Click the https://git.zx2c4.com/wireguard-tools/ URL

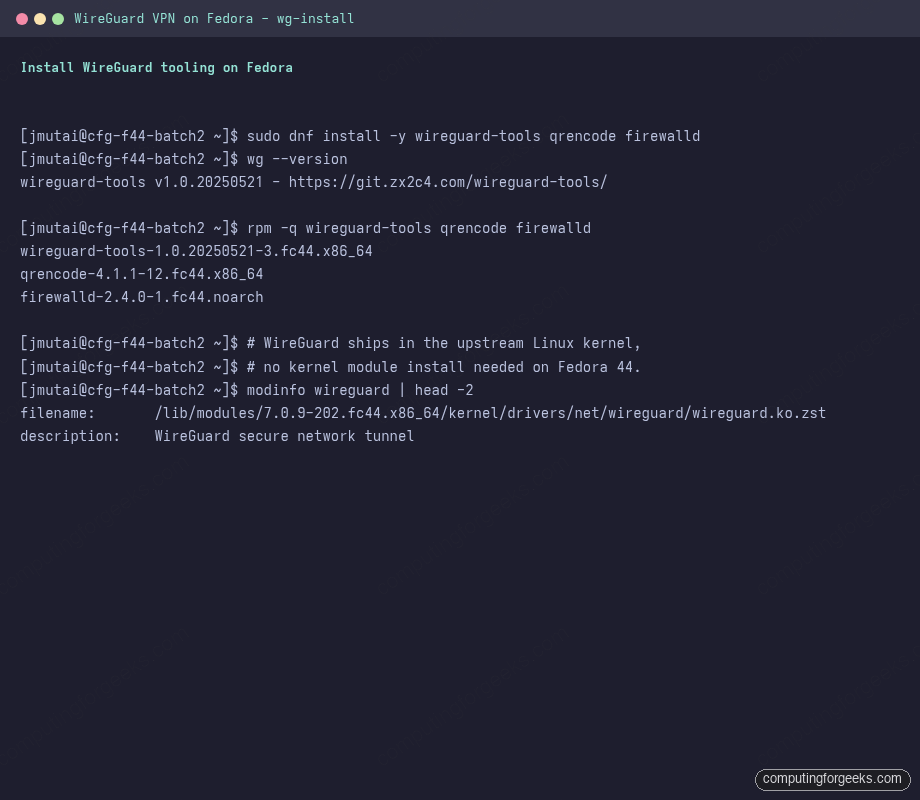(448, 182)
